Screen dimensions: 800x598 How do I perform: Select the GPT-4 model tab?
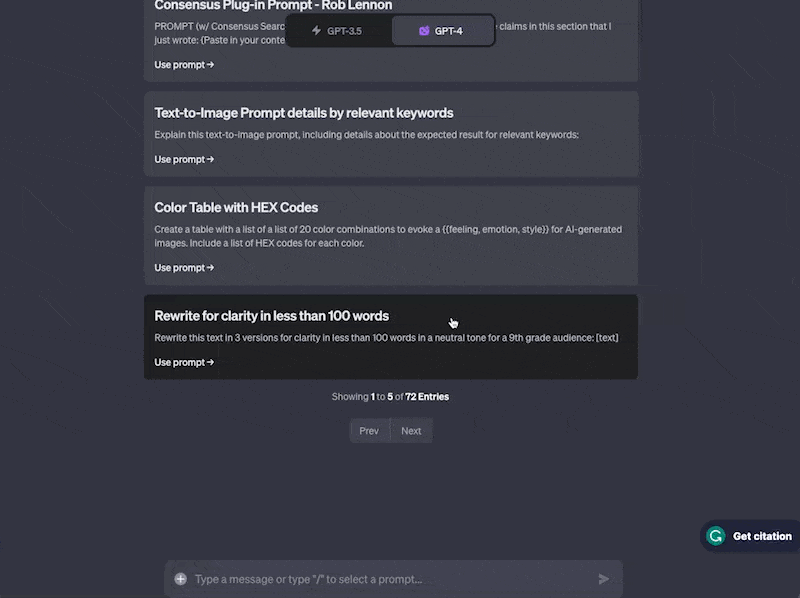(442, 31)
